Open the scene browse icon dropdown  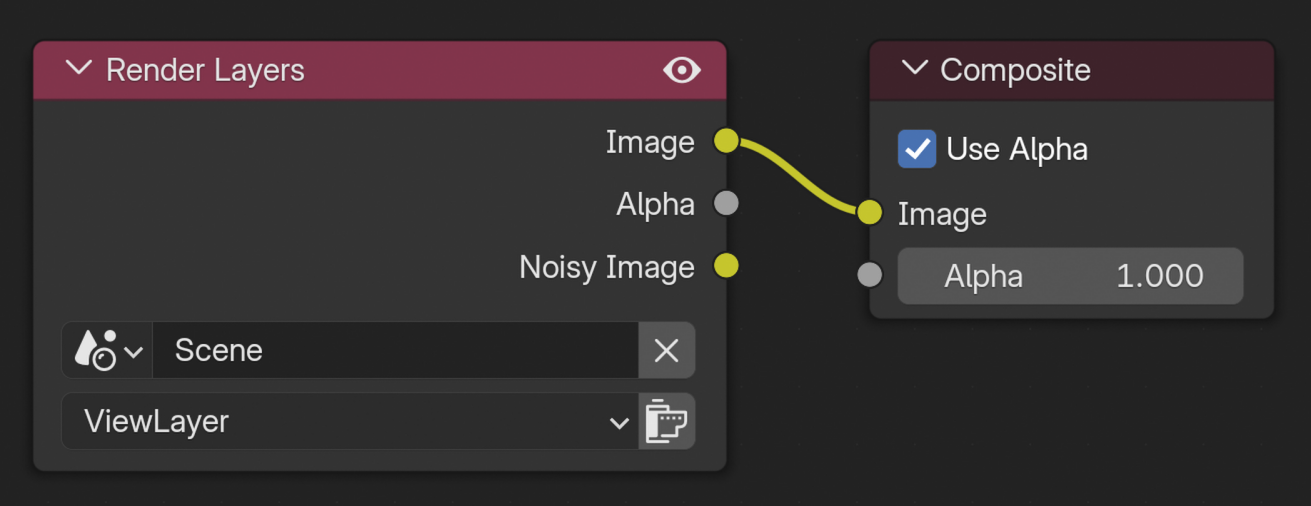coord(108,350)
